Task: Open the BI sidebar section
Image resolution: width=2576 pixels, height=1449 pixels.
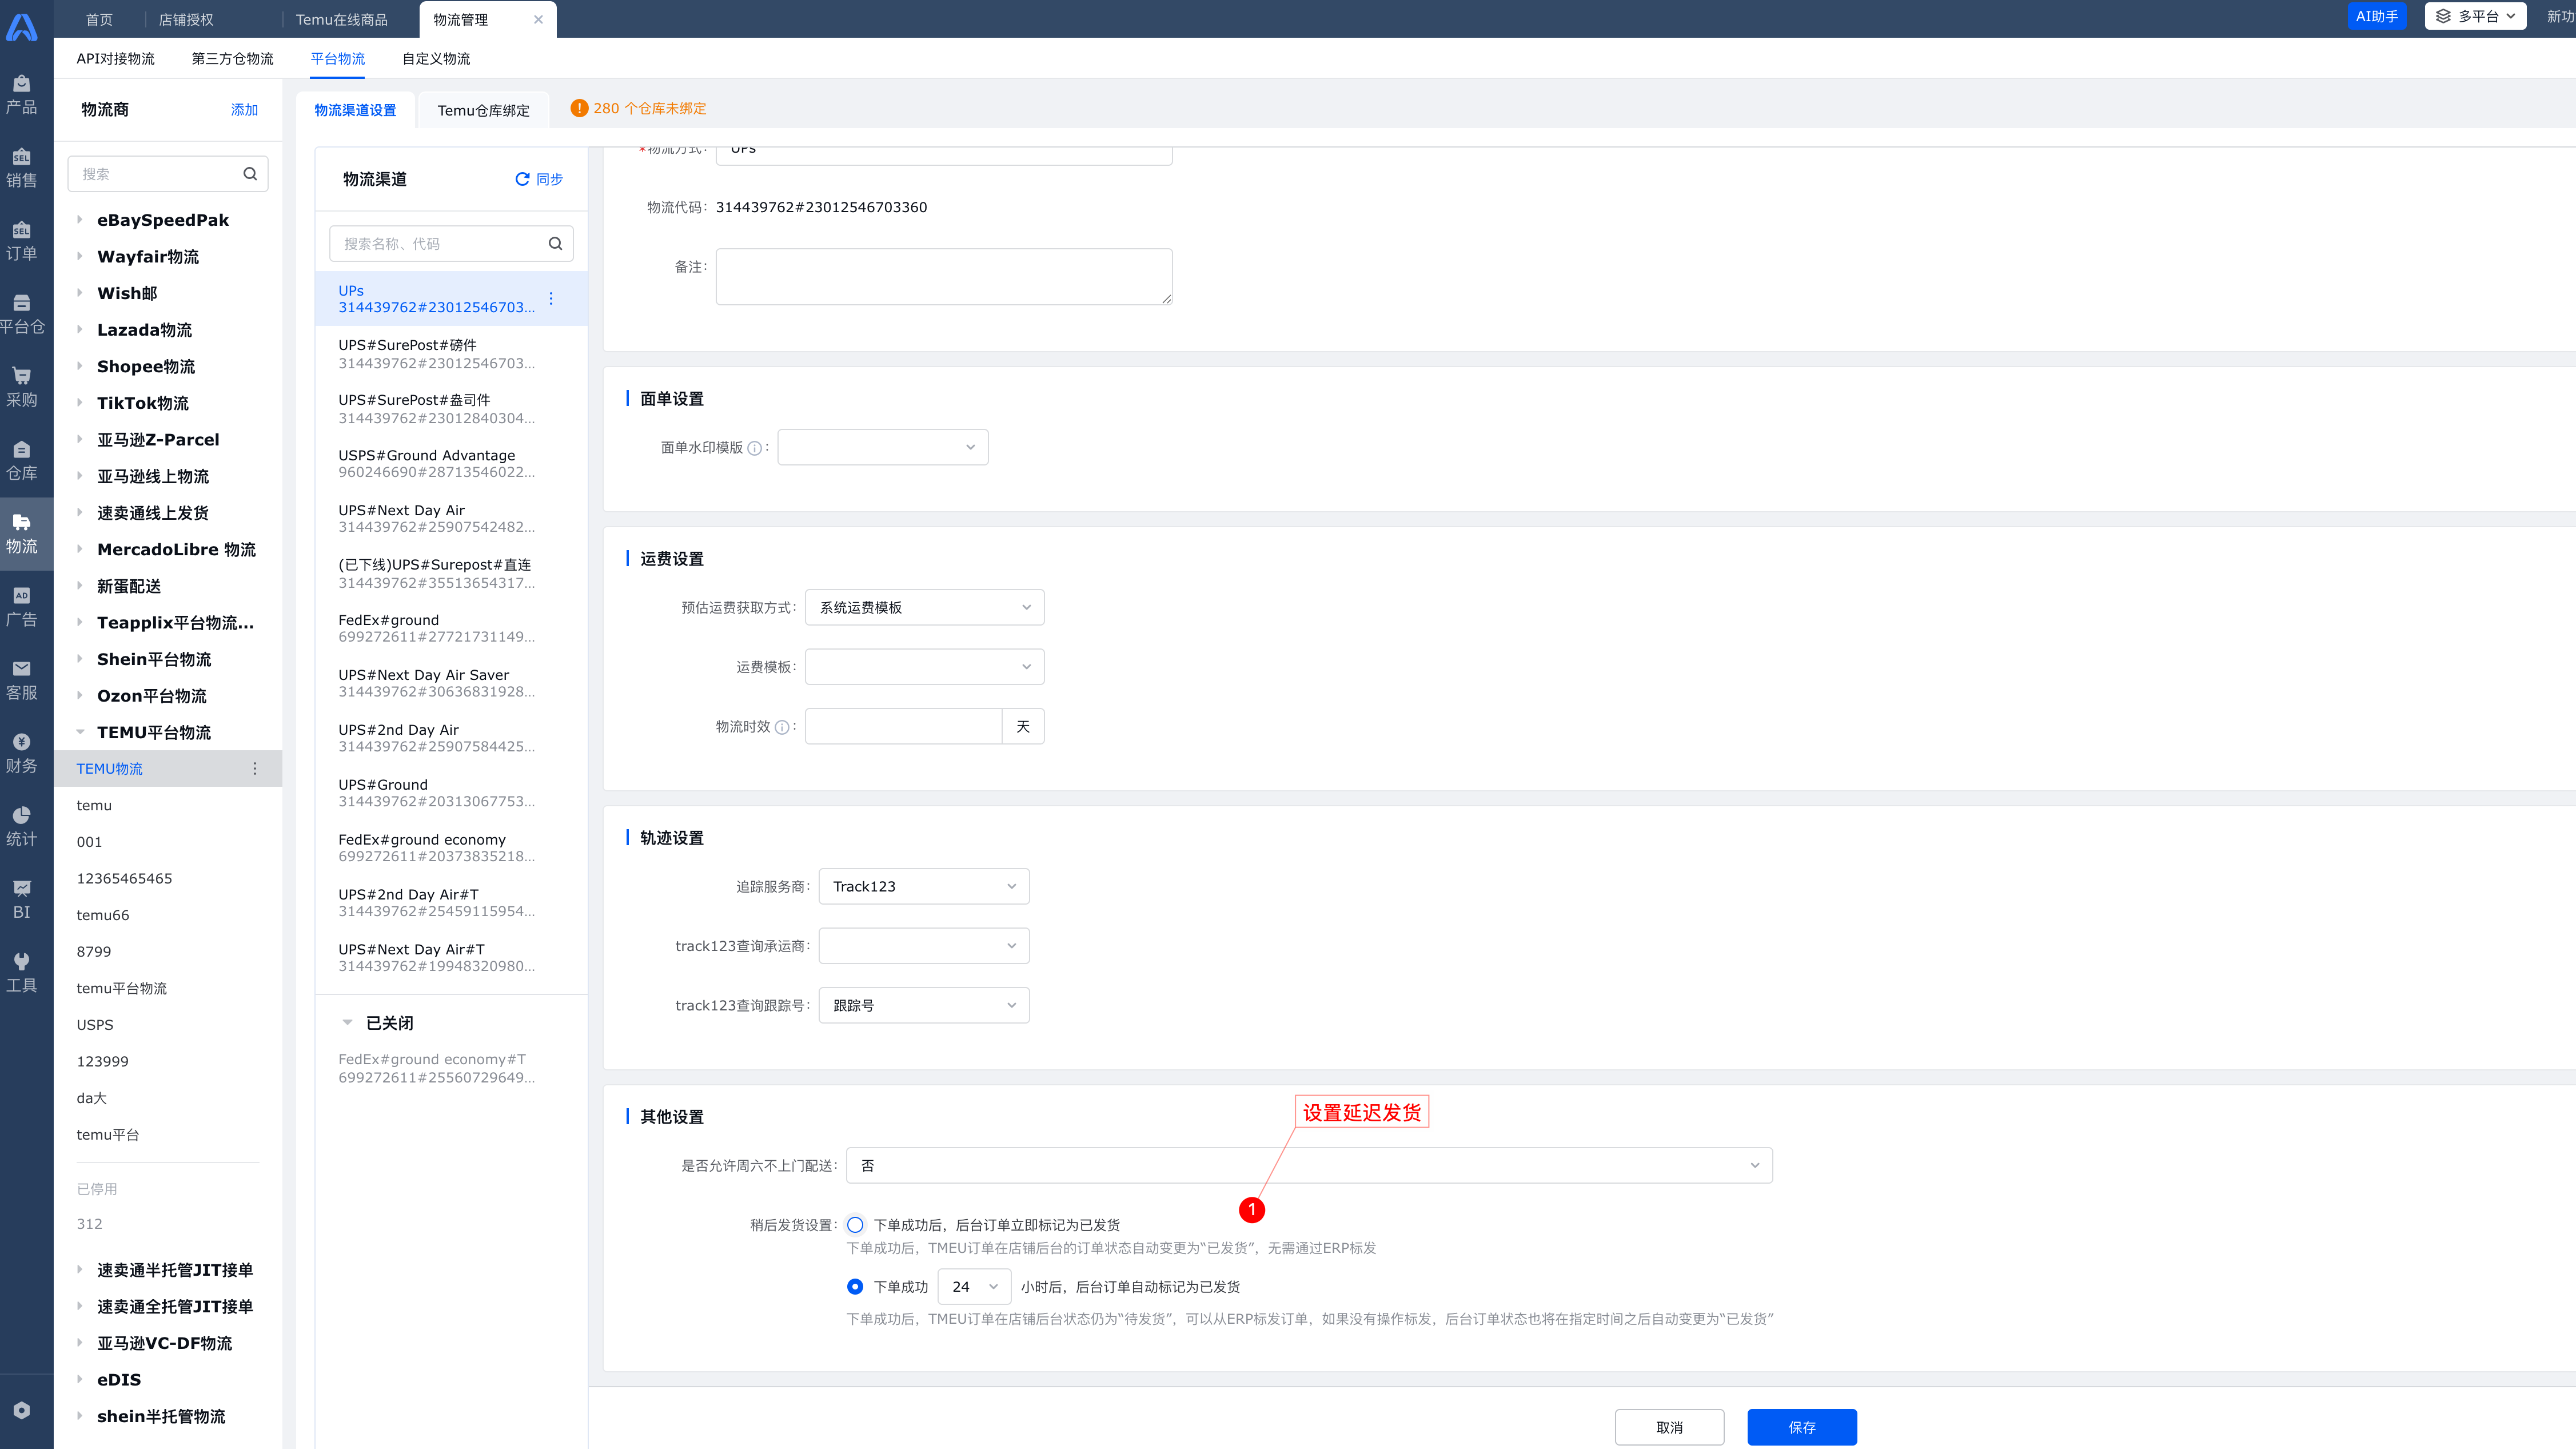Action: pyautogui.click(x=21, y=899)
